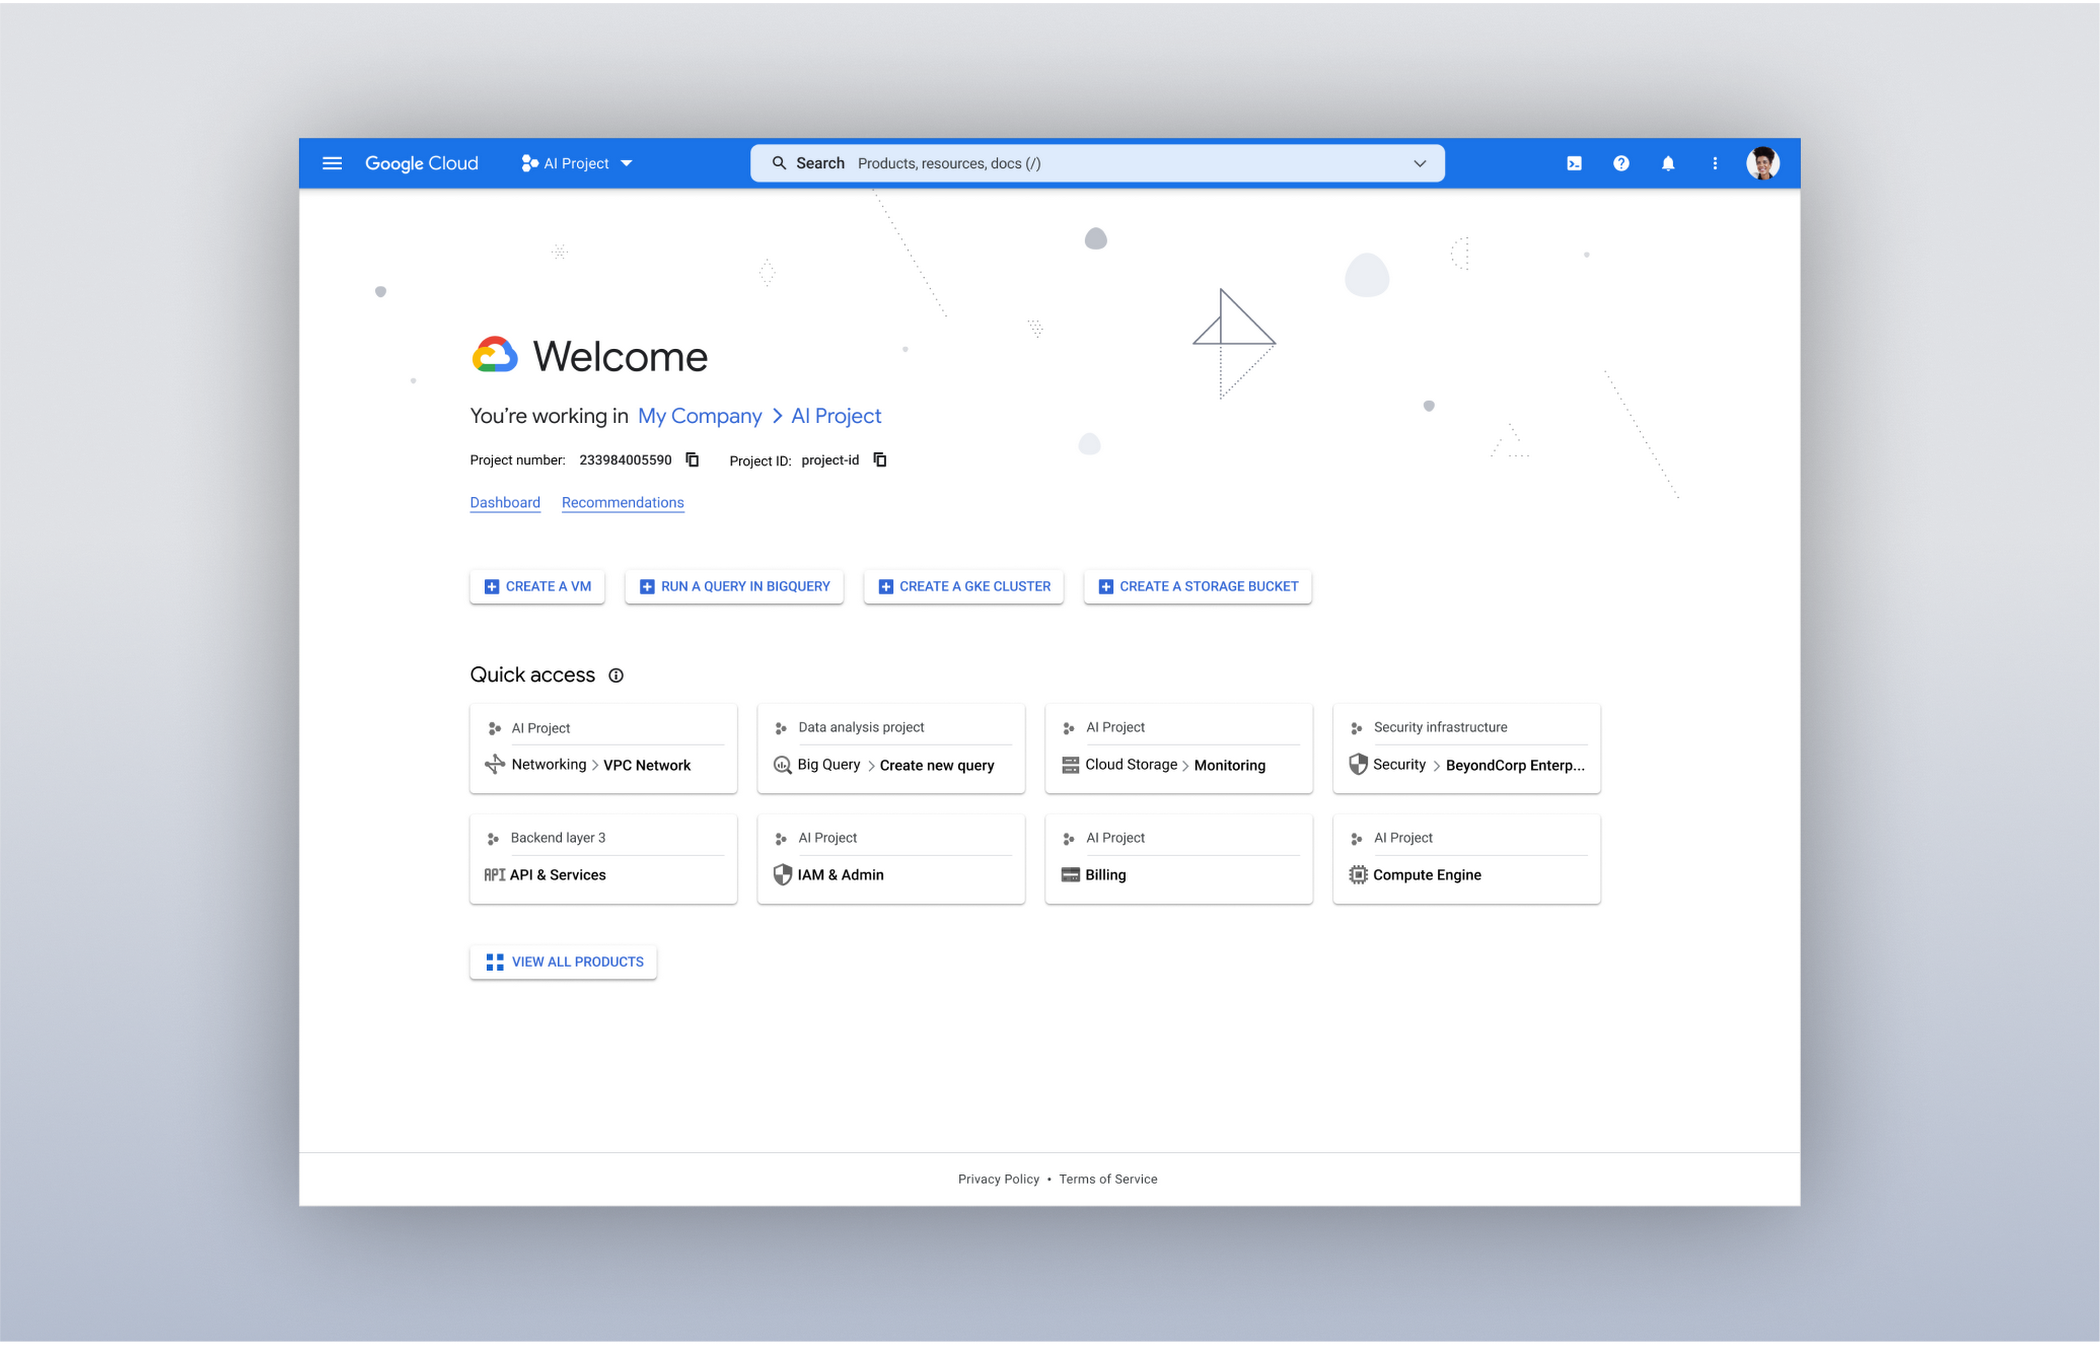
Task: Open the Privacy Policy link
Action: (x=998, y=1179)
